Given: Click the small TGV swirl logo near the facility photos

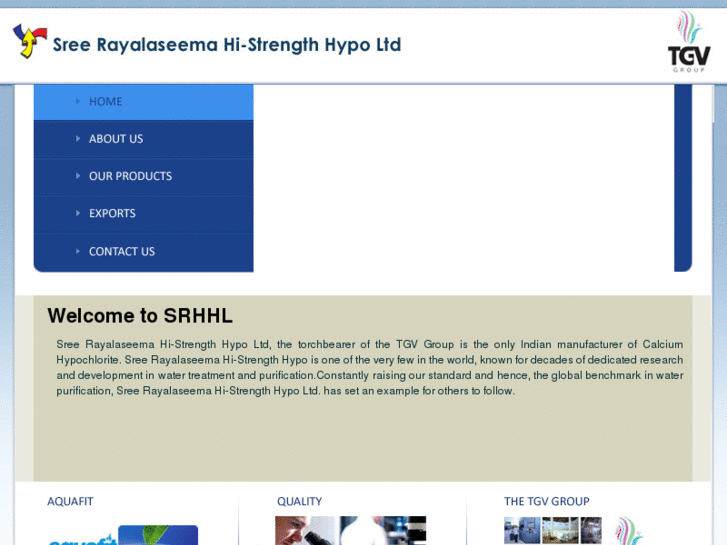Looking at the screenshot, I should 628,531.
